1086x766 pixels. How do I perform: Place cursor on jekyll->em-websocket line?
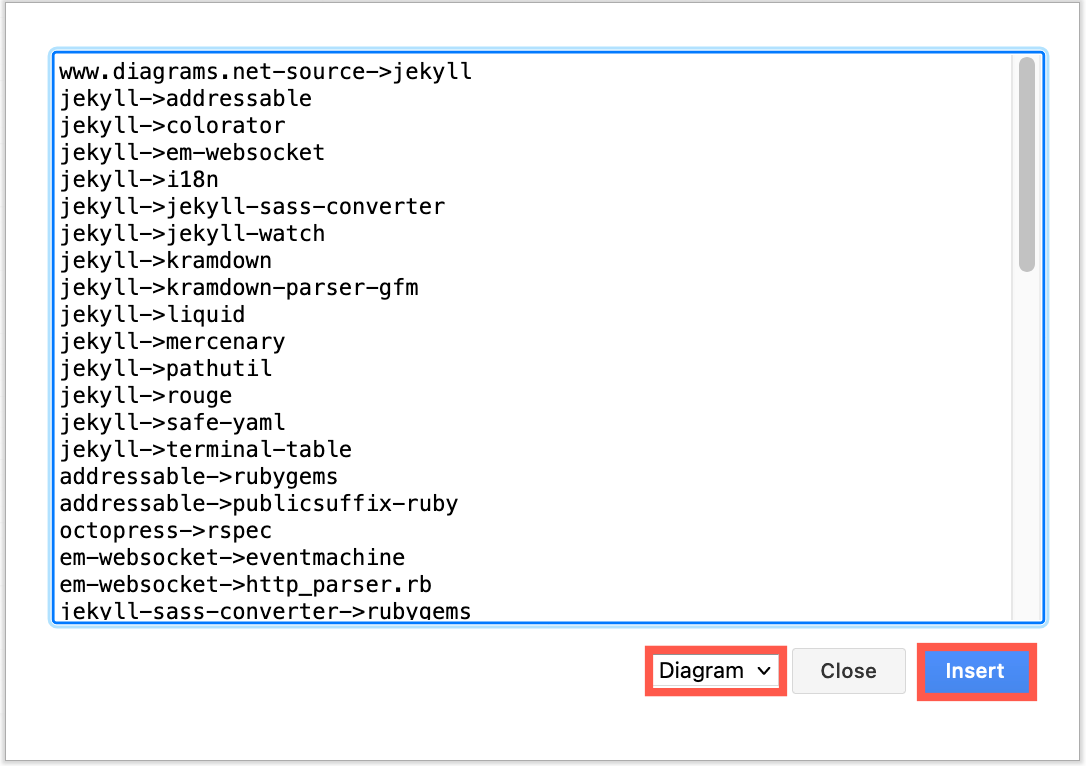tap(190, 152)
